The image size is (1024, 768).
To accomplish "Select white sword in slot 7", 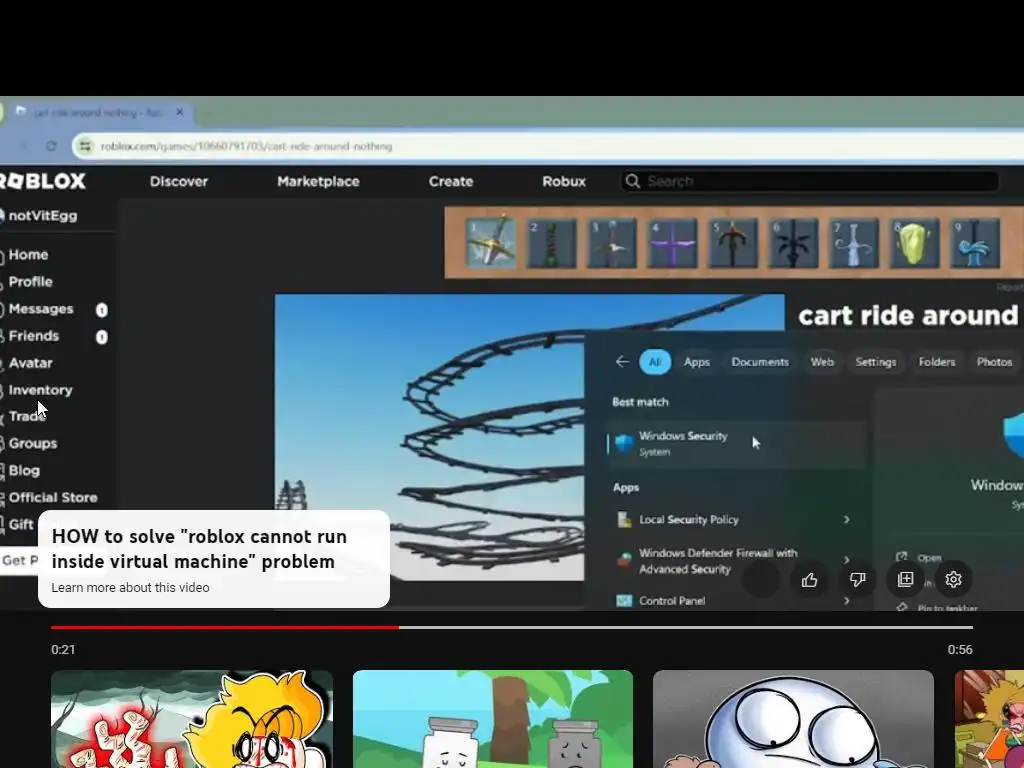I will click(854, 243).
